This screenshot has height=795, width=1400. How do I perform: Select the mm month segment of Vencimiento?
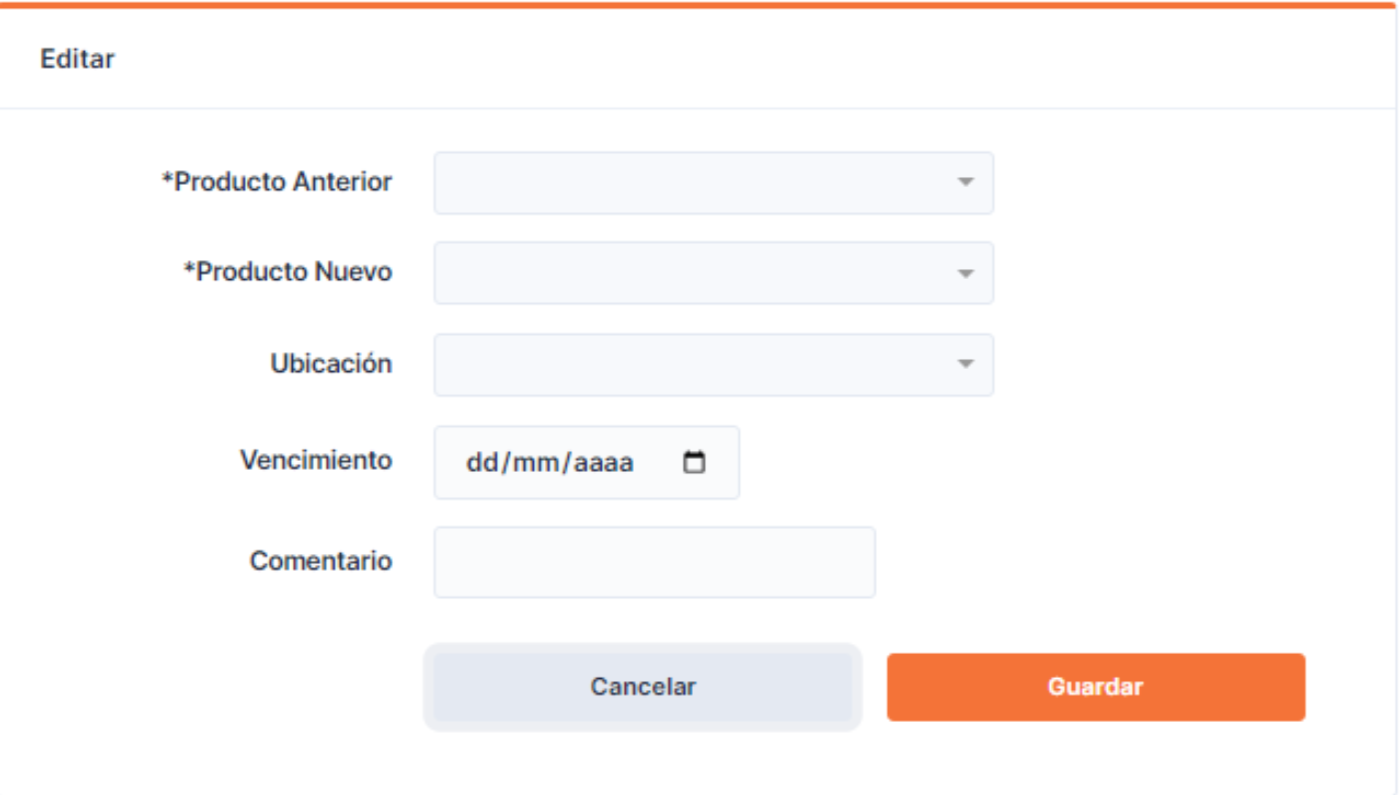click(536, 463)
